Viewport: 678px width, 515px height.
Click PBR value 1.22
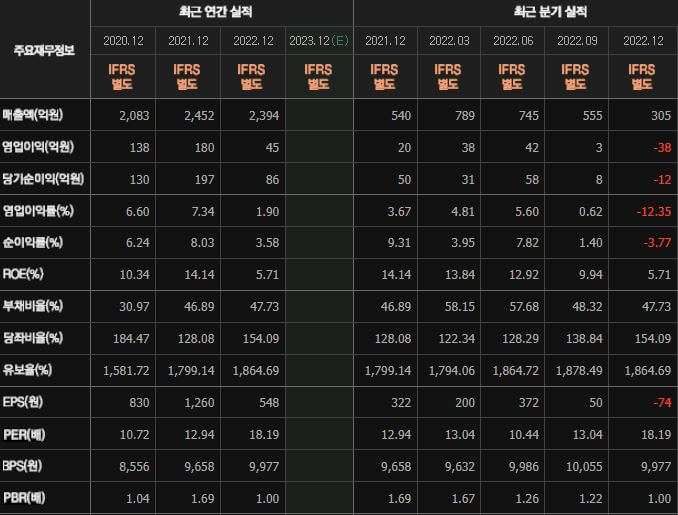pyautogui.click(x=591, y=499)
